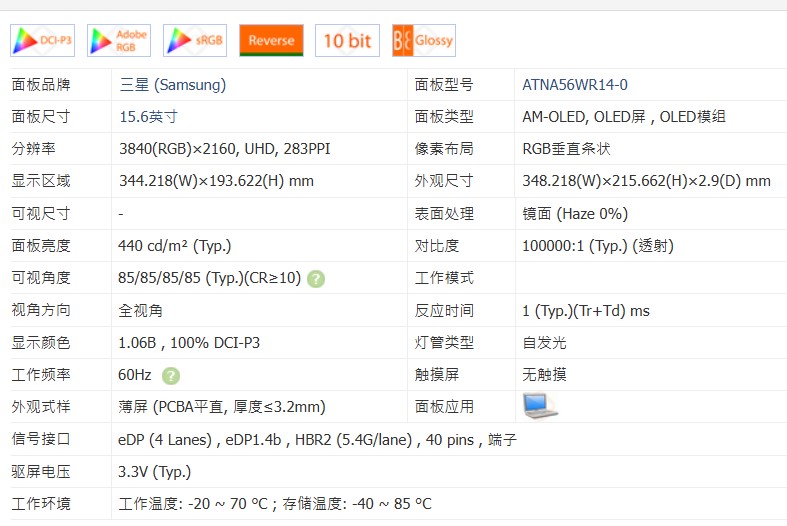The image size is (787, 526).
Task: Open help icon next to 60Hz
Action: [171, 375]
